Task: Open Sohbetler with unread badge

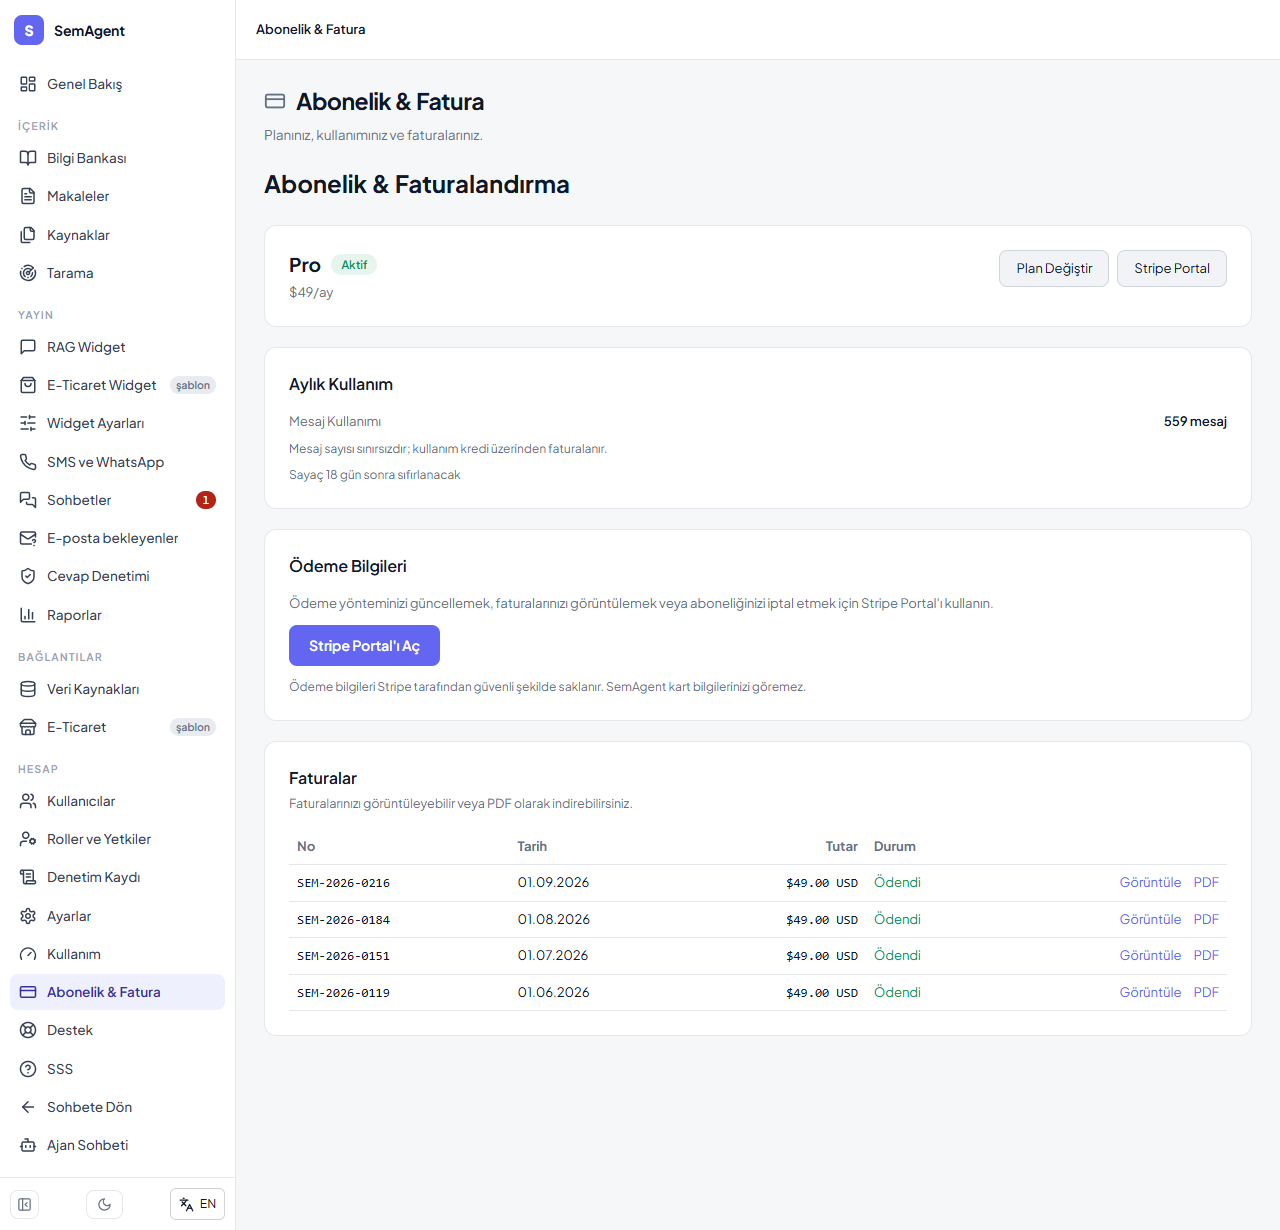Action: coord(117,500)
